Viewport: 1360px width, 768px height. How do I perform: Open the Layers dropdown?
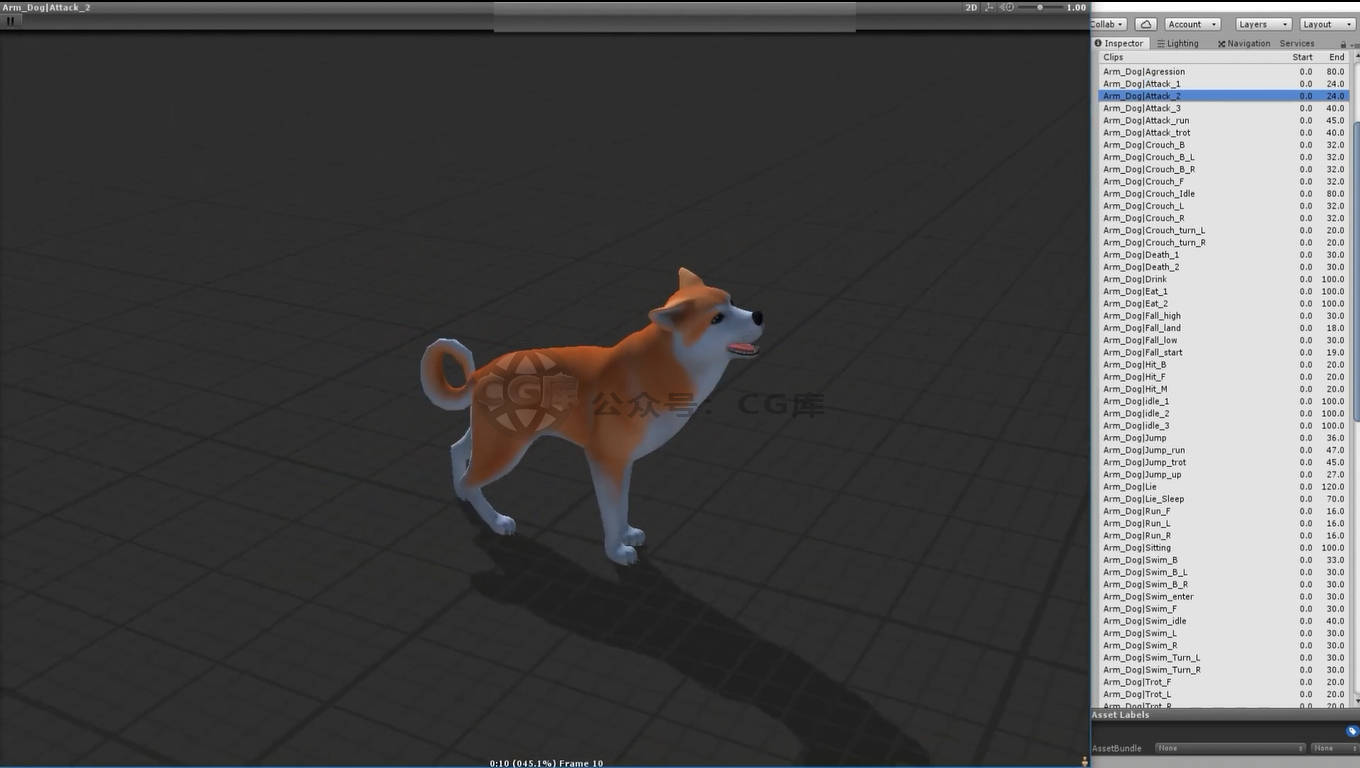click(x=1263, y=24)
